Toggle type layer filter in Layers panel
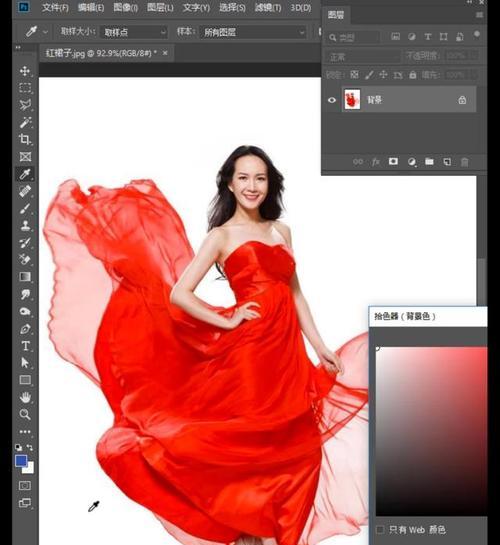This screenshot has width=500, height=545. 428,36
